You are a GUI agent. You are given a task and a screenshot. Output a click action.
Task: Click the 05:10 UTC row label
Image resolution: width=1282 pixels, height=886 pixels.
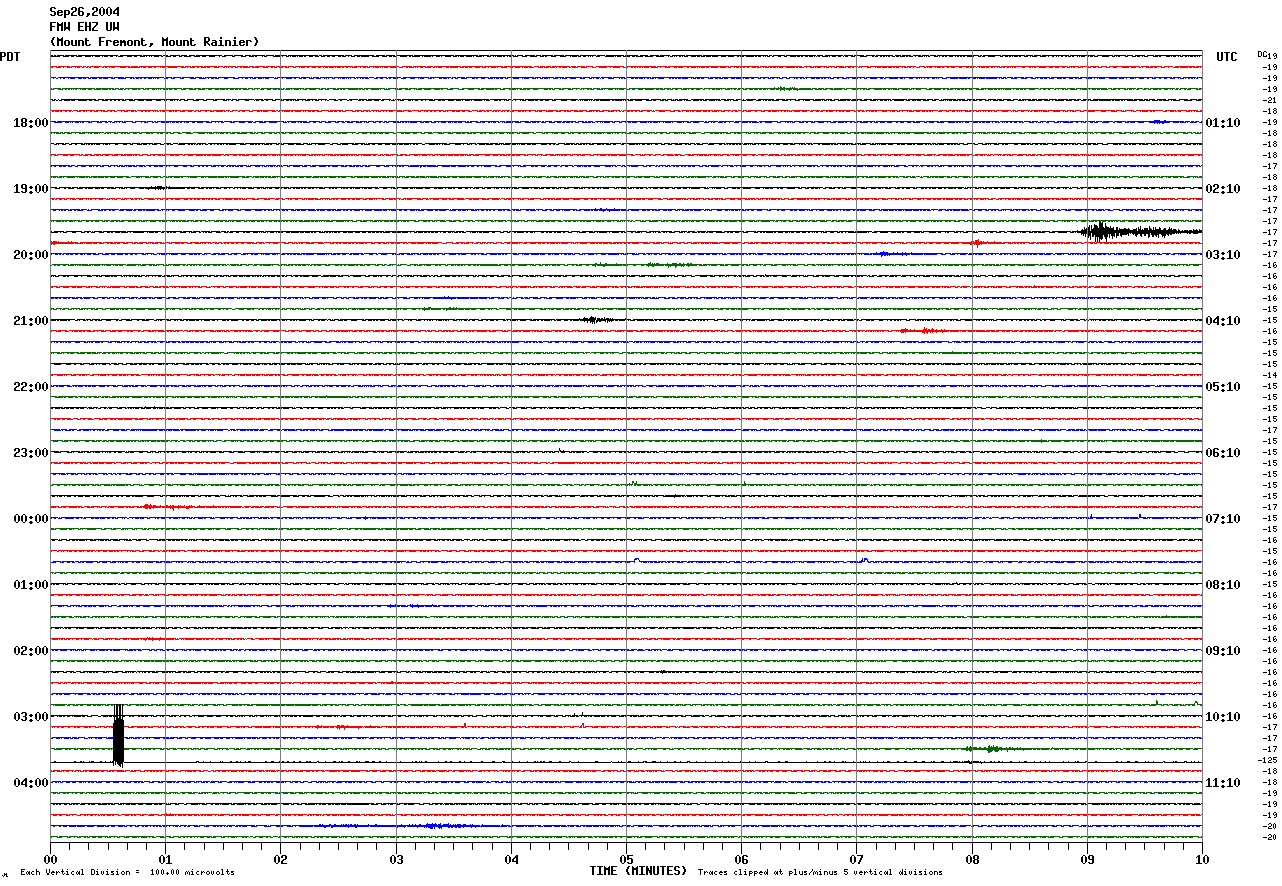tap(1223, 387)
